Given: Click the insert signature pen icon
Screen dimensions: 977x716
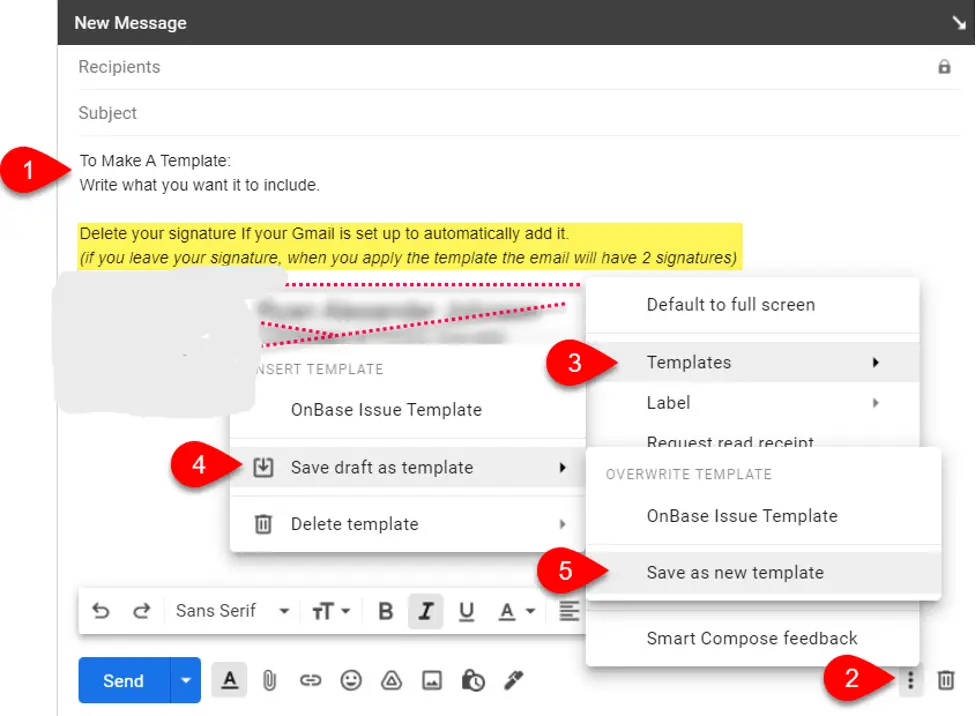Looking at the screenshot, I should pyautogui.click(x=513, y=680).
